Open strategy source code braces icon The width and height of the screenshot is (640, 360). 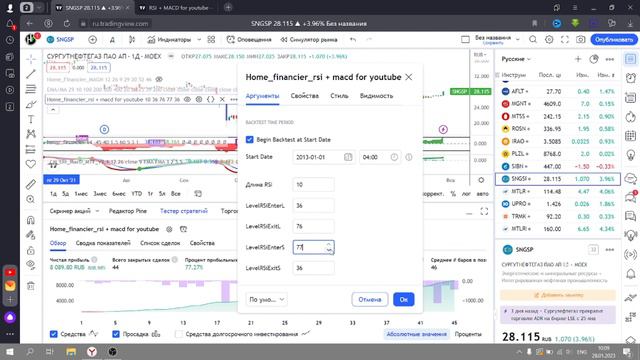tap(211, 99)
